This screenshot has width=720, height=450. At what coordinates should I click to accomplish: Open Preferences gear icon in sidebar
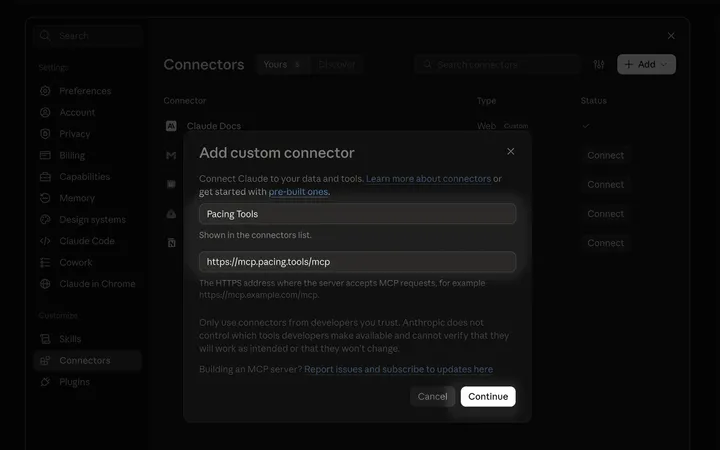(x=45, y=91)
